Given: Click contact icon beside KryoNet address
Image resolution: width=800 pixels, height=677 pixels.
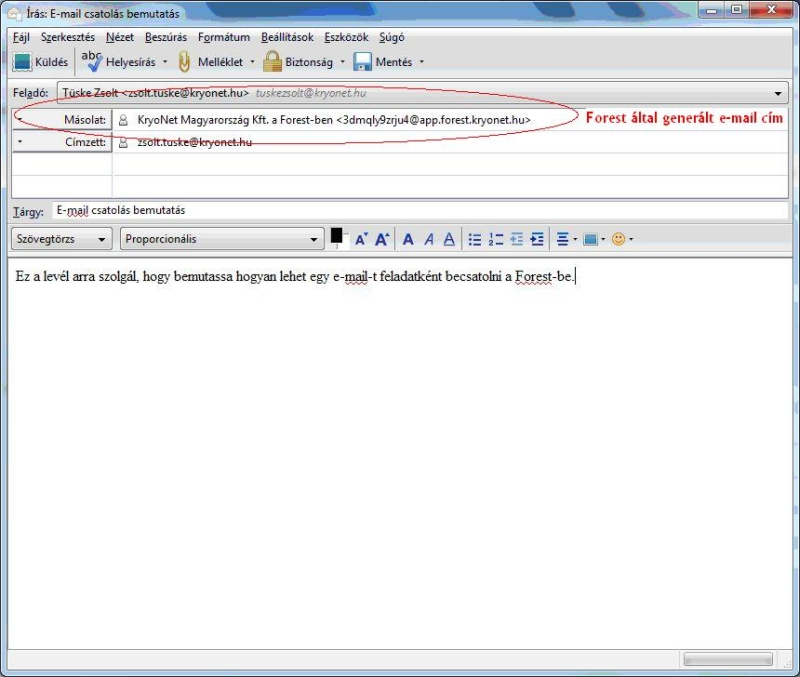Looking at the screenshot, I should tap(123, 120).
